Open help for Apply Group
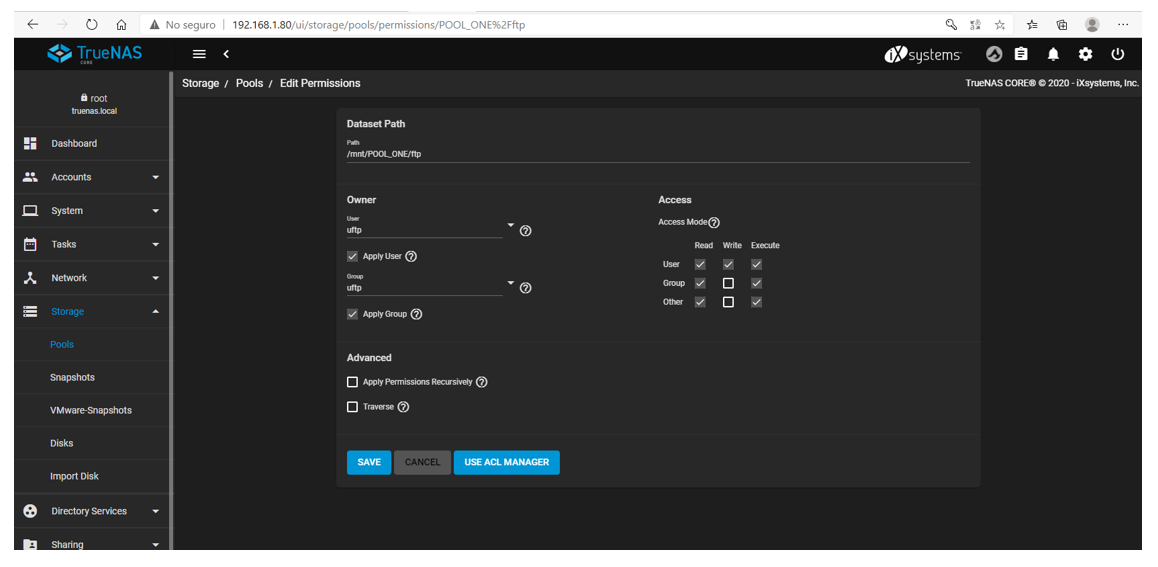 tap(417, 314)
